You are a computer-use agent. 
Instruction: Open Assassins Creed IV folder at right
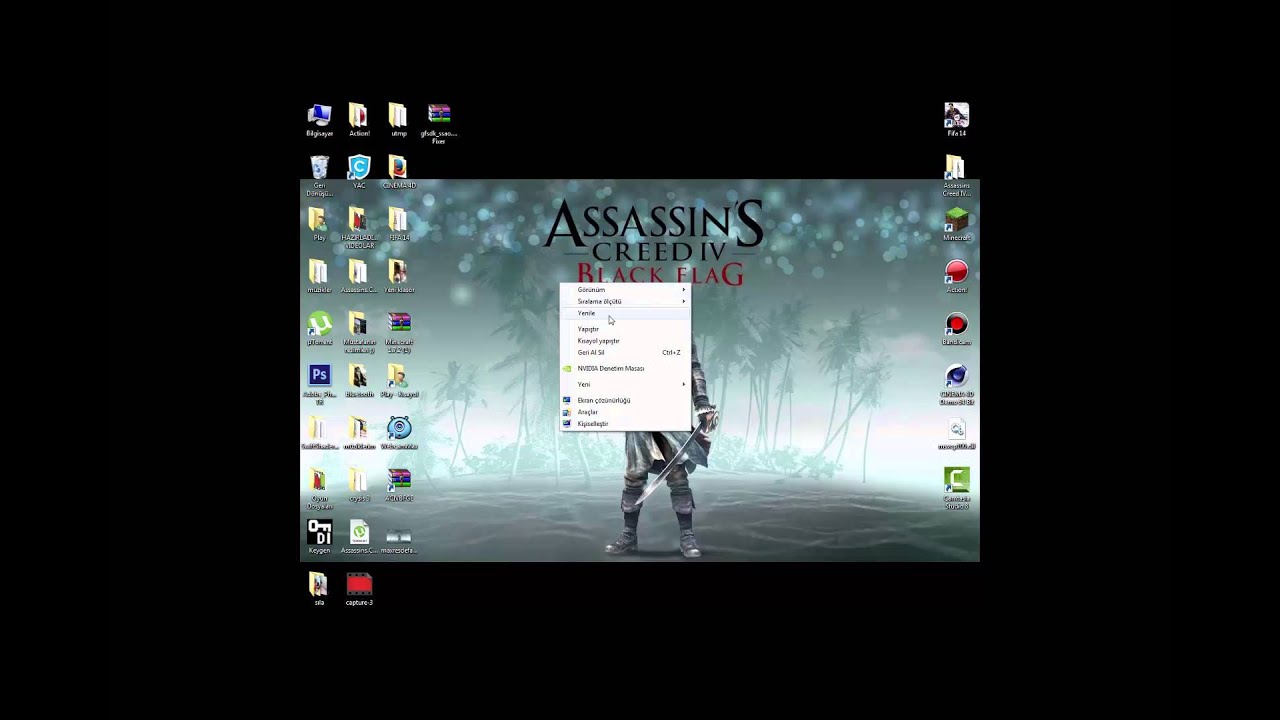pyautogui.click(x=956, y=176)
